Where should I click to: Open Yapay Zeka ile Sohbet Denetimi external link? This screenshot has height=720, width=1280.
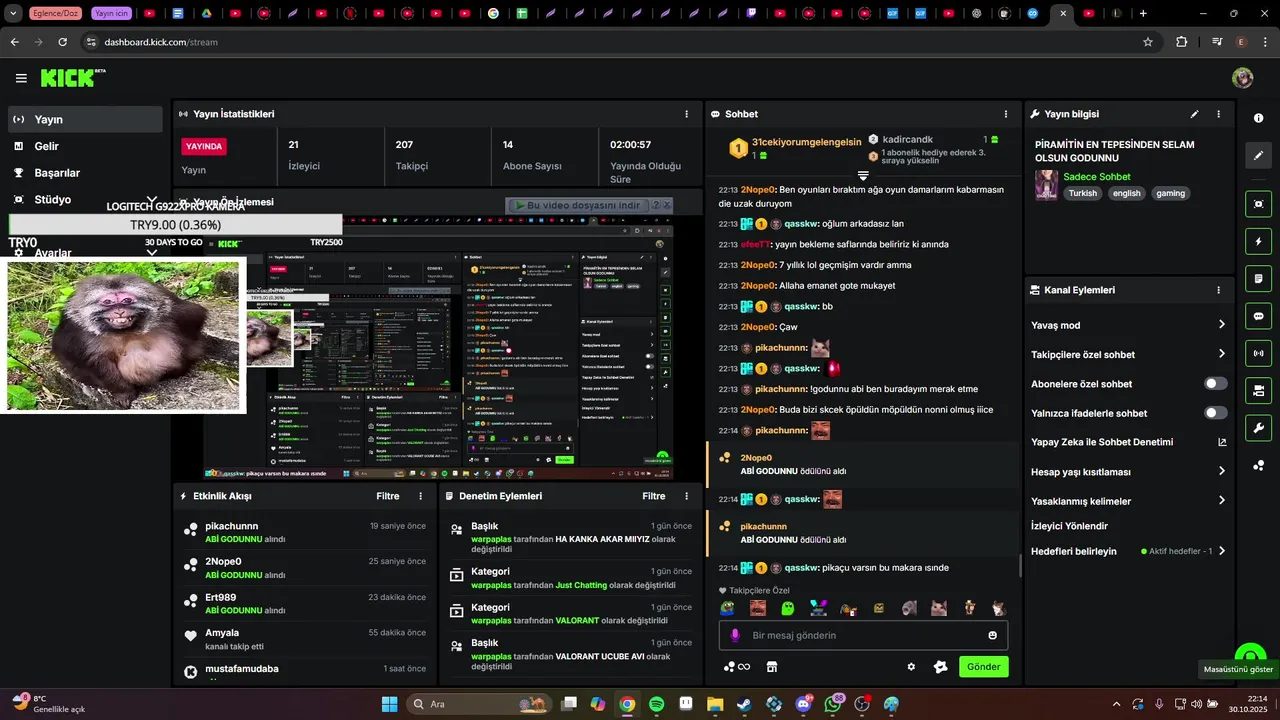[x=1221, y=442]
